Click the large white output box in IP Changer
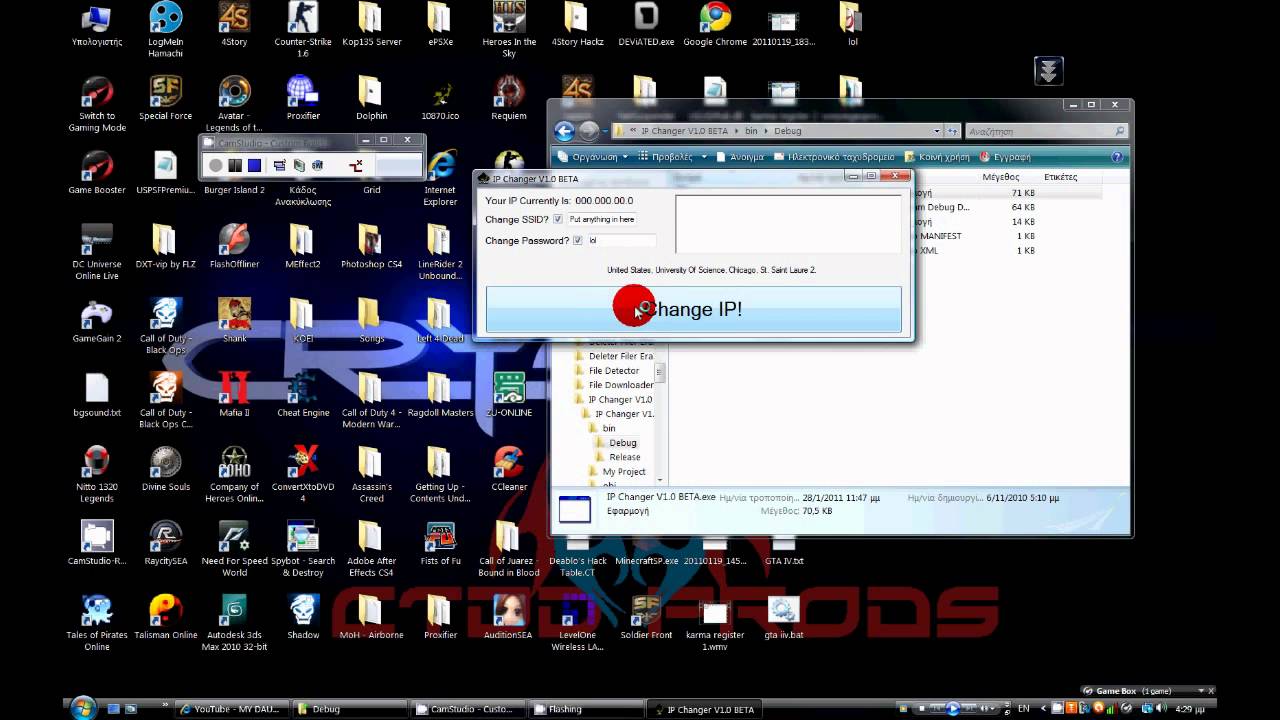Image resolution: width=1280 pixels, height=720 pixels. 788,224
